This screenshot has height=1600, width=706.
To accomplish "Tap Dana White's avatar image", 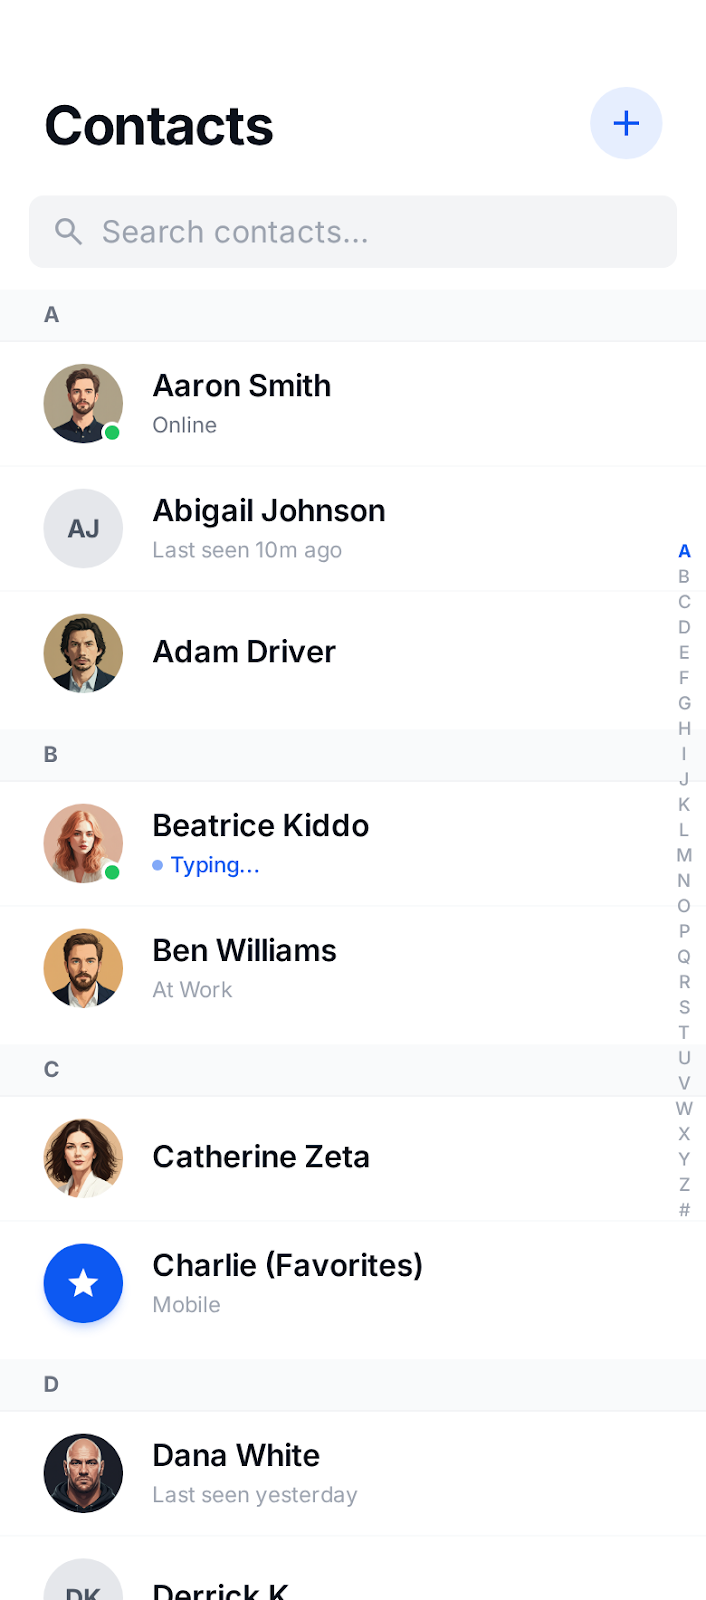I will coord(83,1473).
